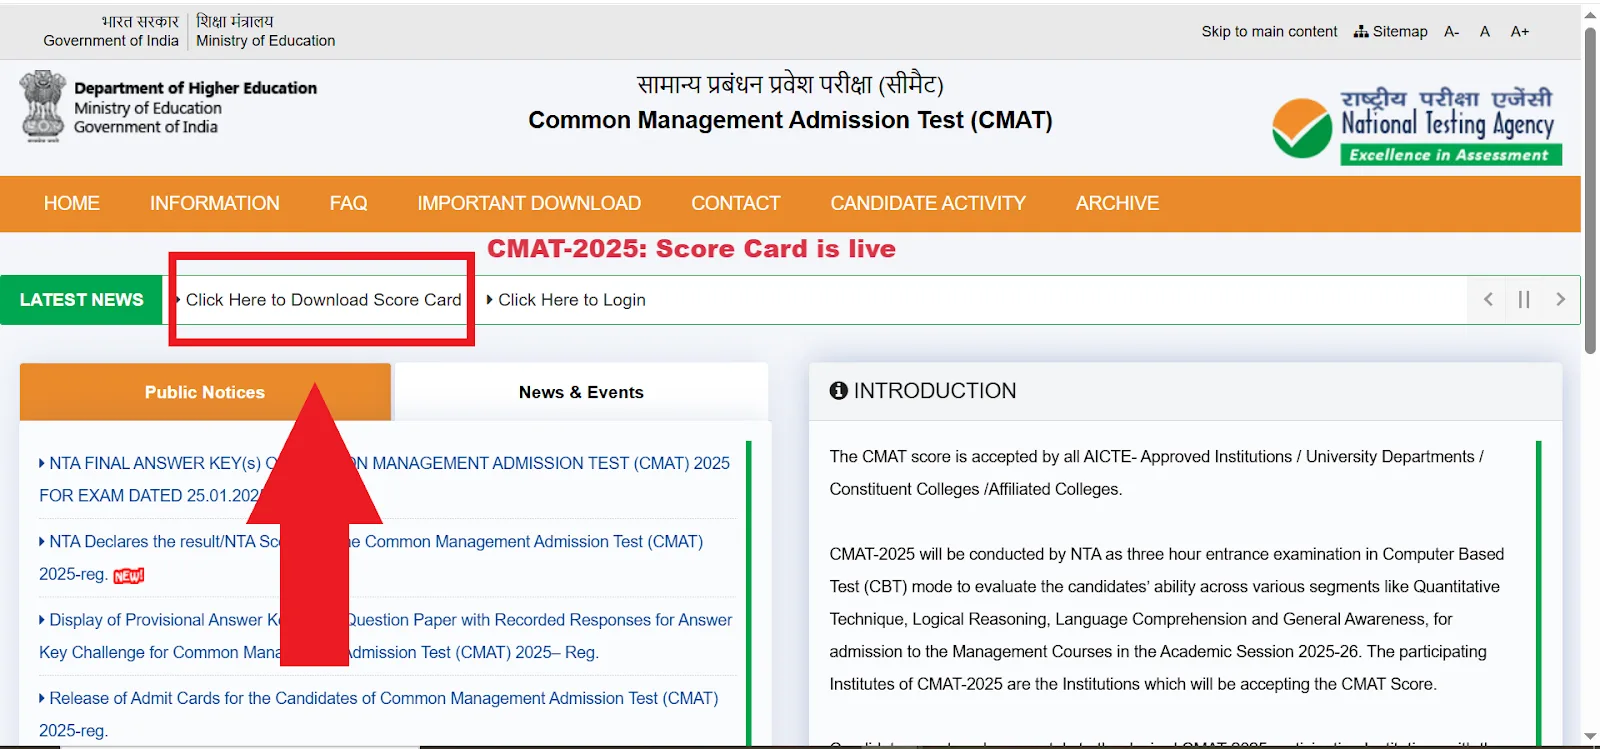The height and width of the screenshot is (749, 1600).
Task: Open the INFORMATION menu
Action: click(215, 203)
